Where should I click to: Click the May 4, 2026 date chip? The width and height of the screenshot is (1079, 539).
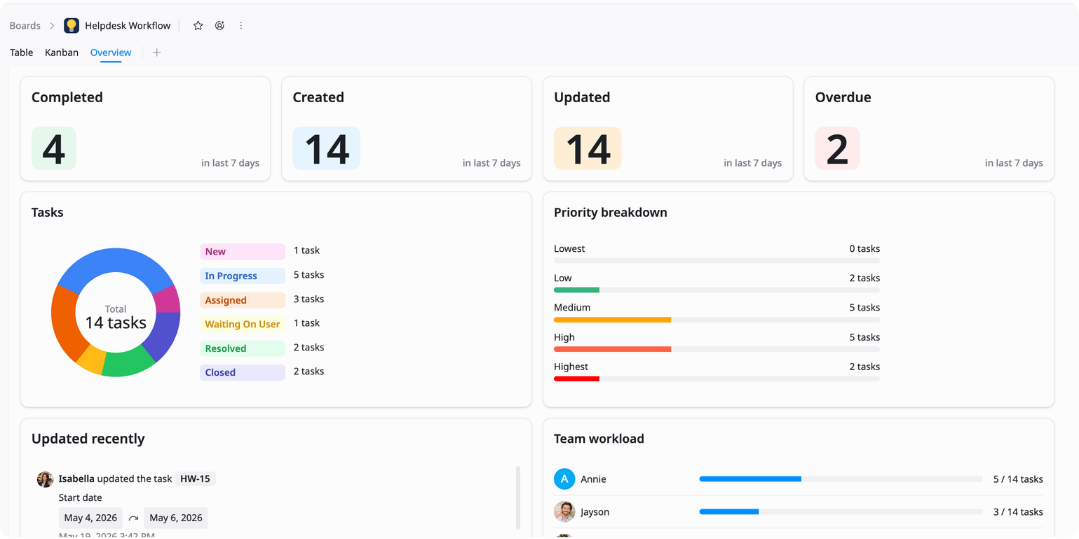coord(91,518)
